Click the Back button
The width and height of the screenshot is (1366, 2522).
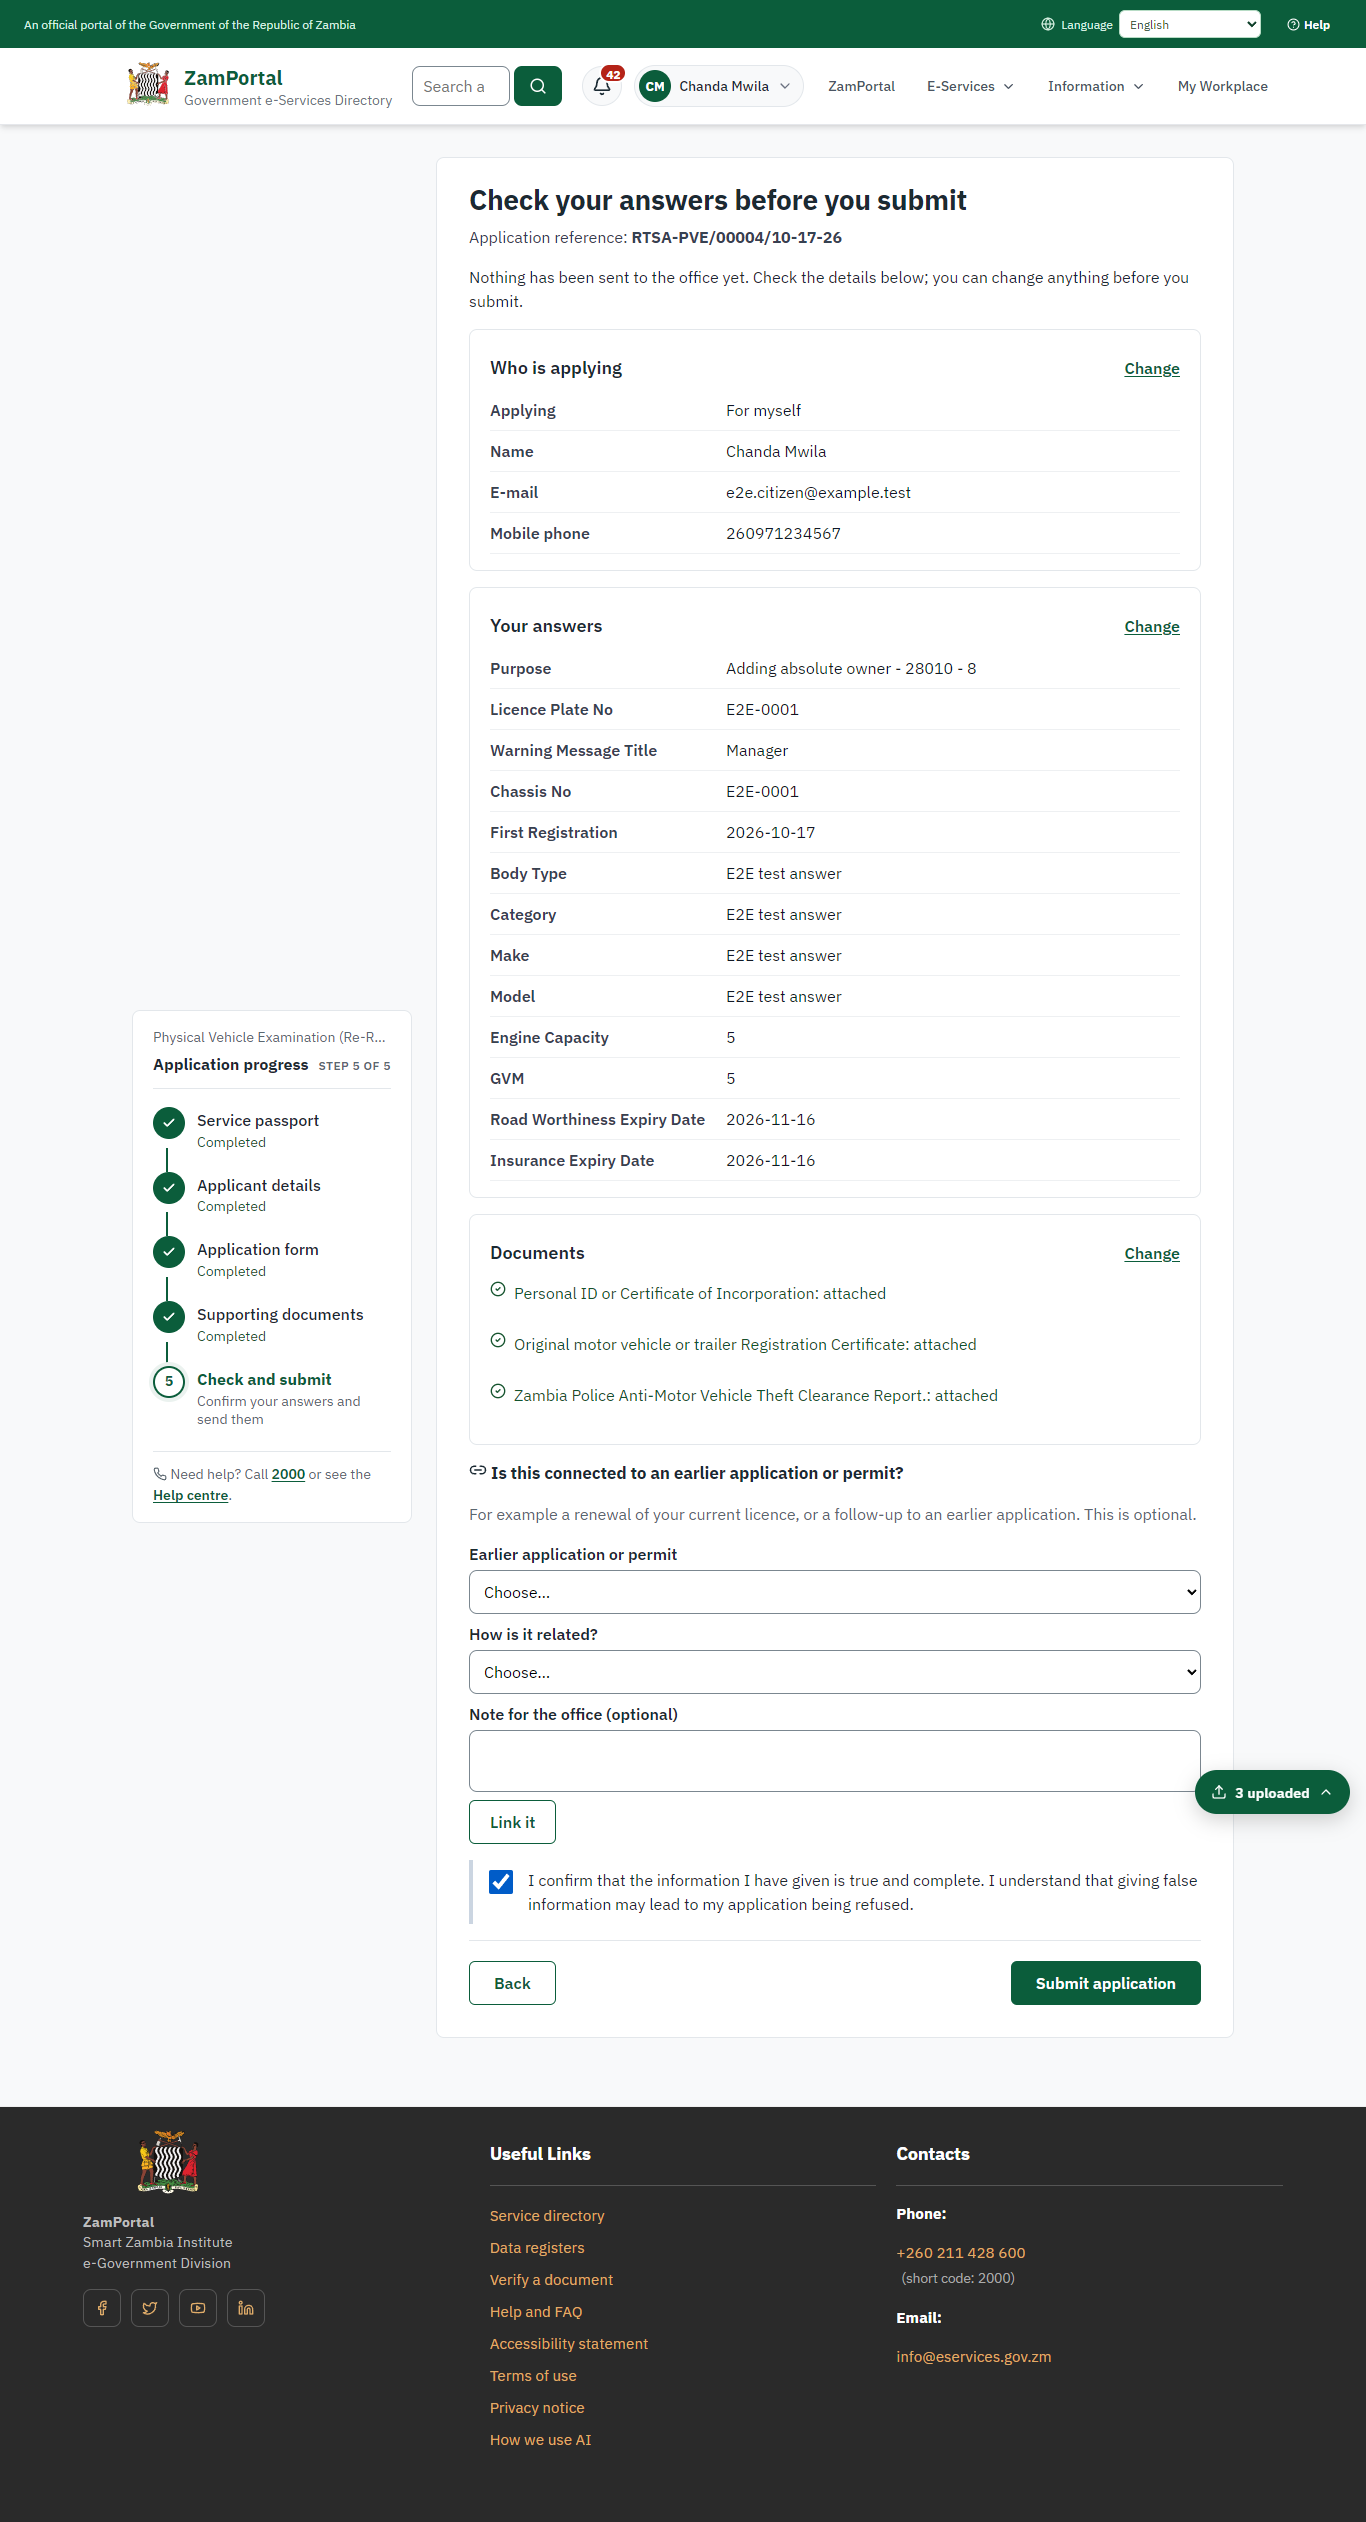(512, 1983)
